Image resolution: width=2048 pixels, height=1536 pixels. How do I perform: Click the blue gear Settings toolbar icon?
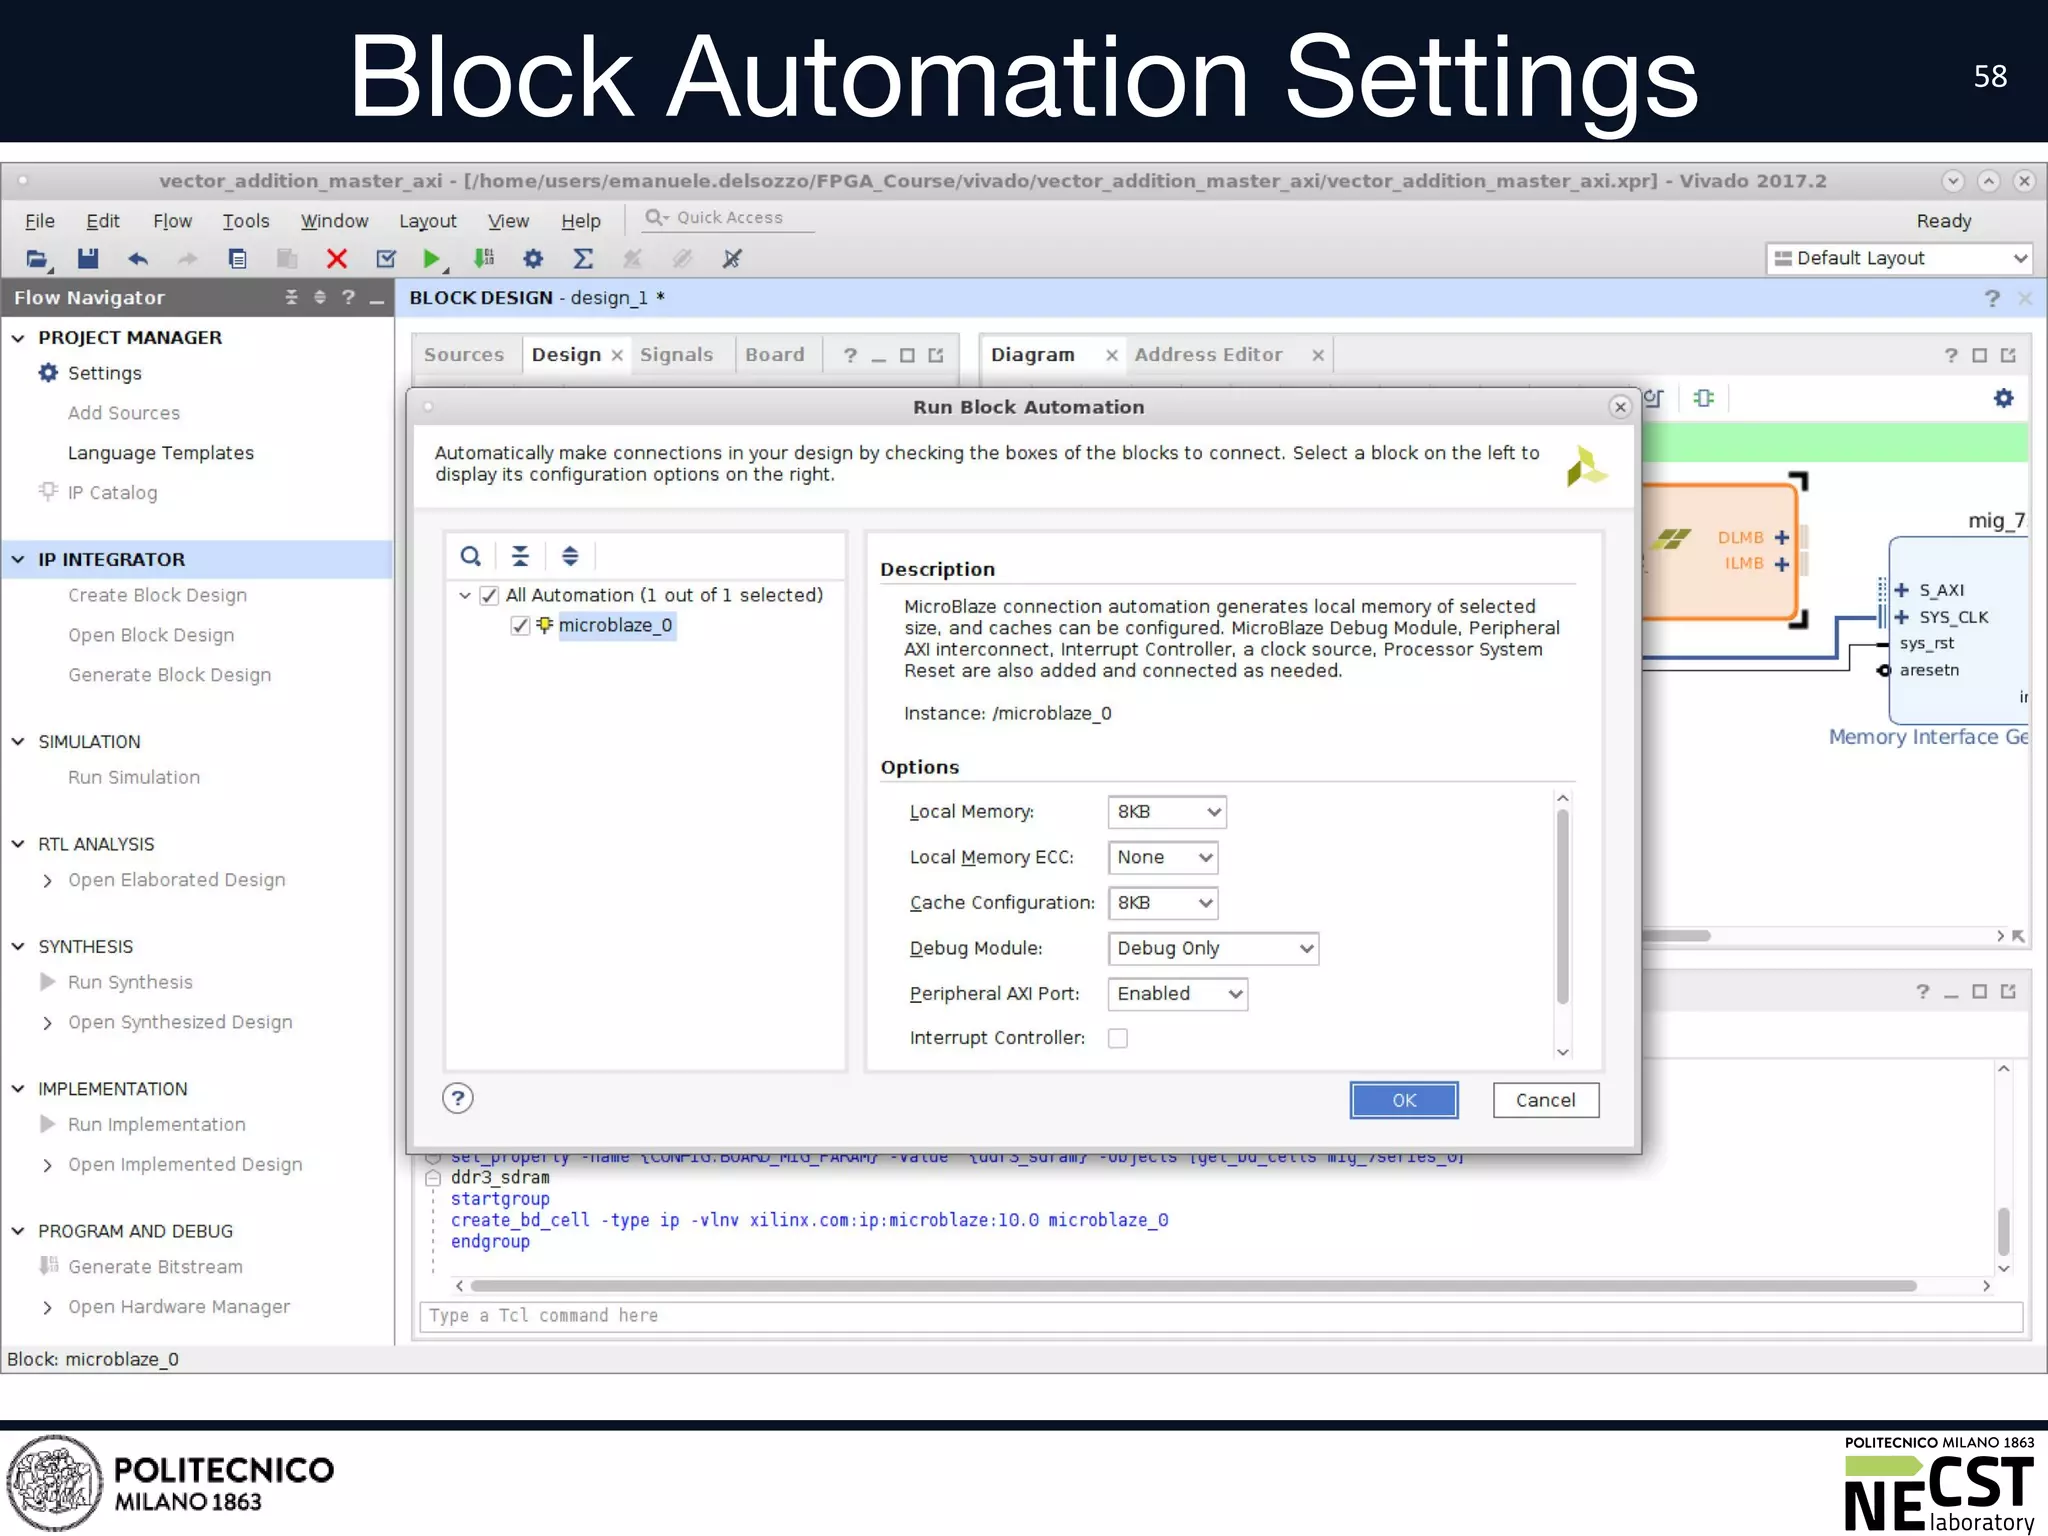click(533, 259)
